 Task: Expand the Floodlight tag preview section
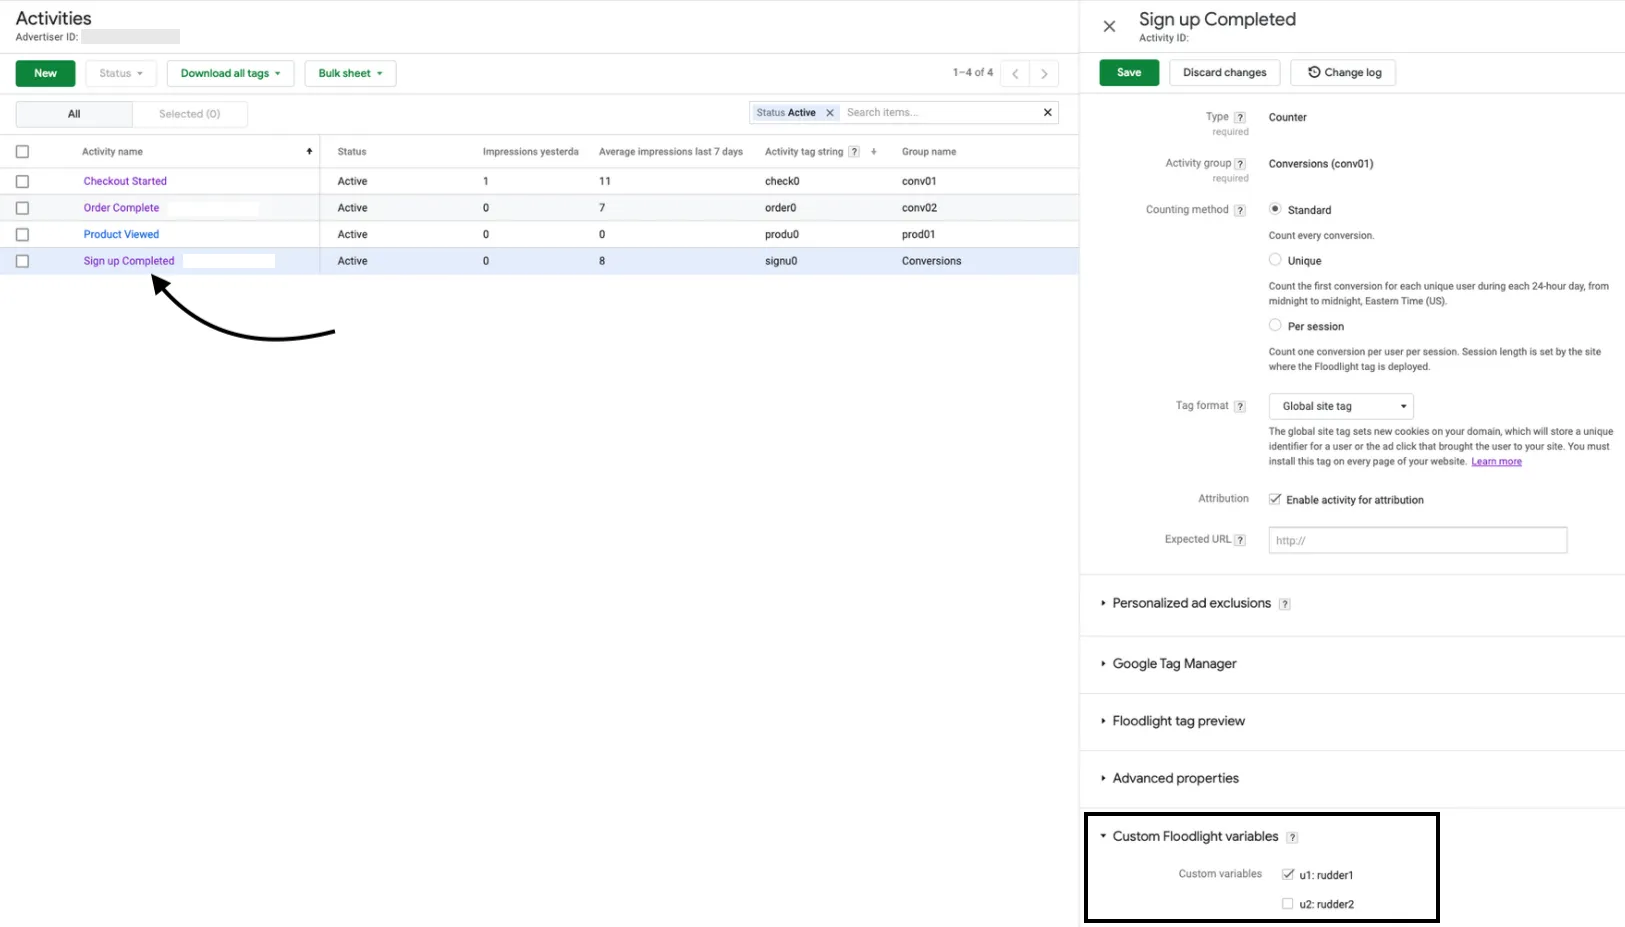[x=1178, y=721]
